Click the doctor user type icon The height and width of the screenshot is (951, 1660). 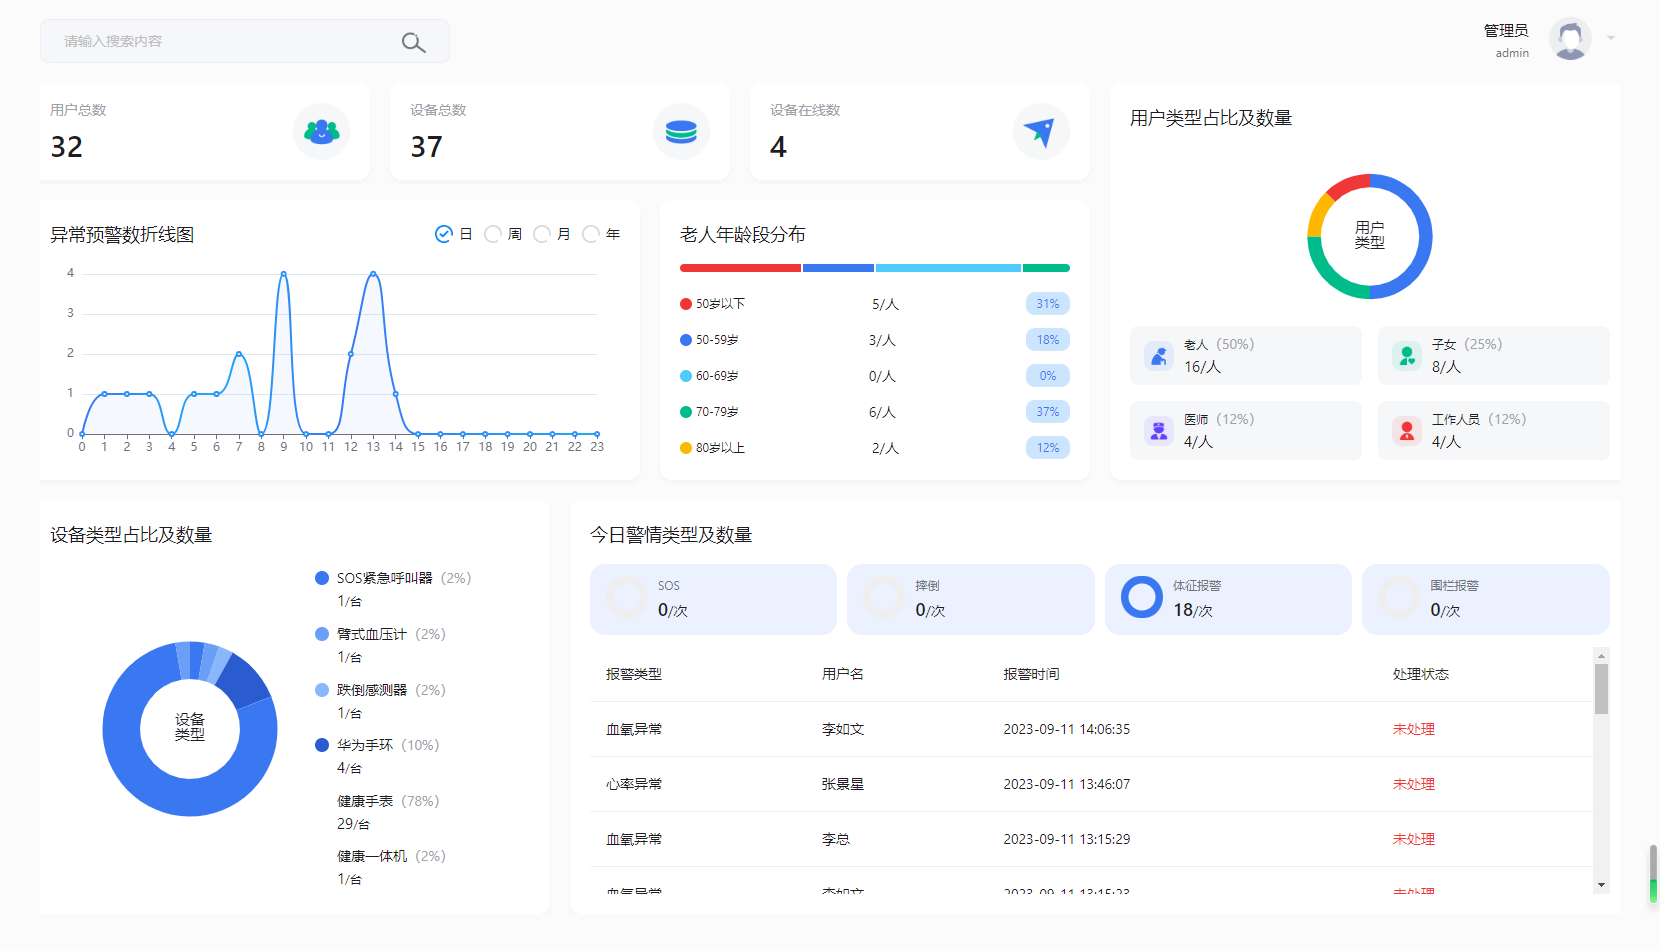[x=1159, y=430]
